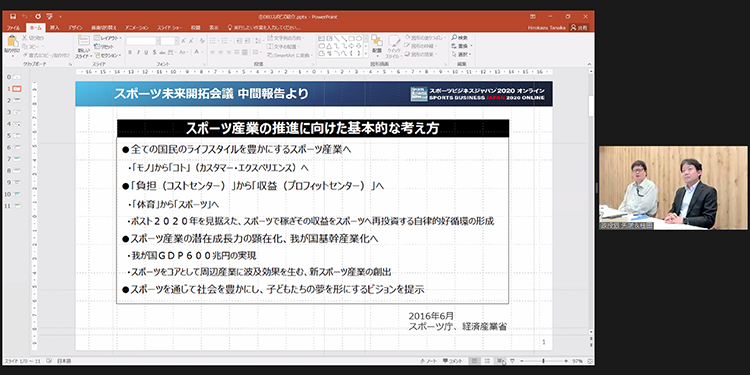Switch to Slide Sorter view icon
The image size is (750, 375).
pos(487,361)
